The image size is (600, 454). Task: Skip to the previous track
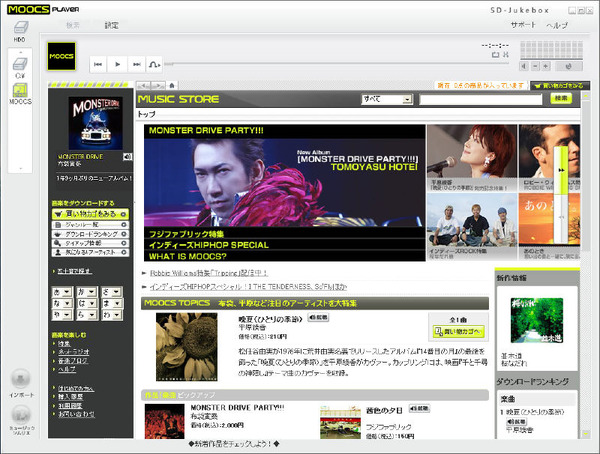98,64
